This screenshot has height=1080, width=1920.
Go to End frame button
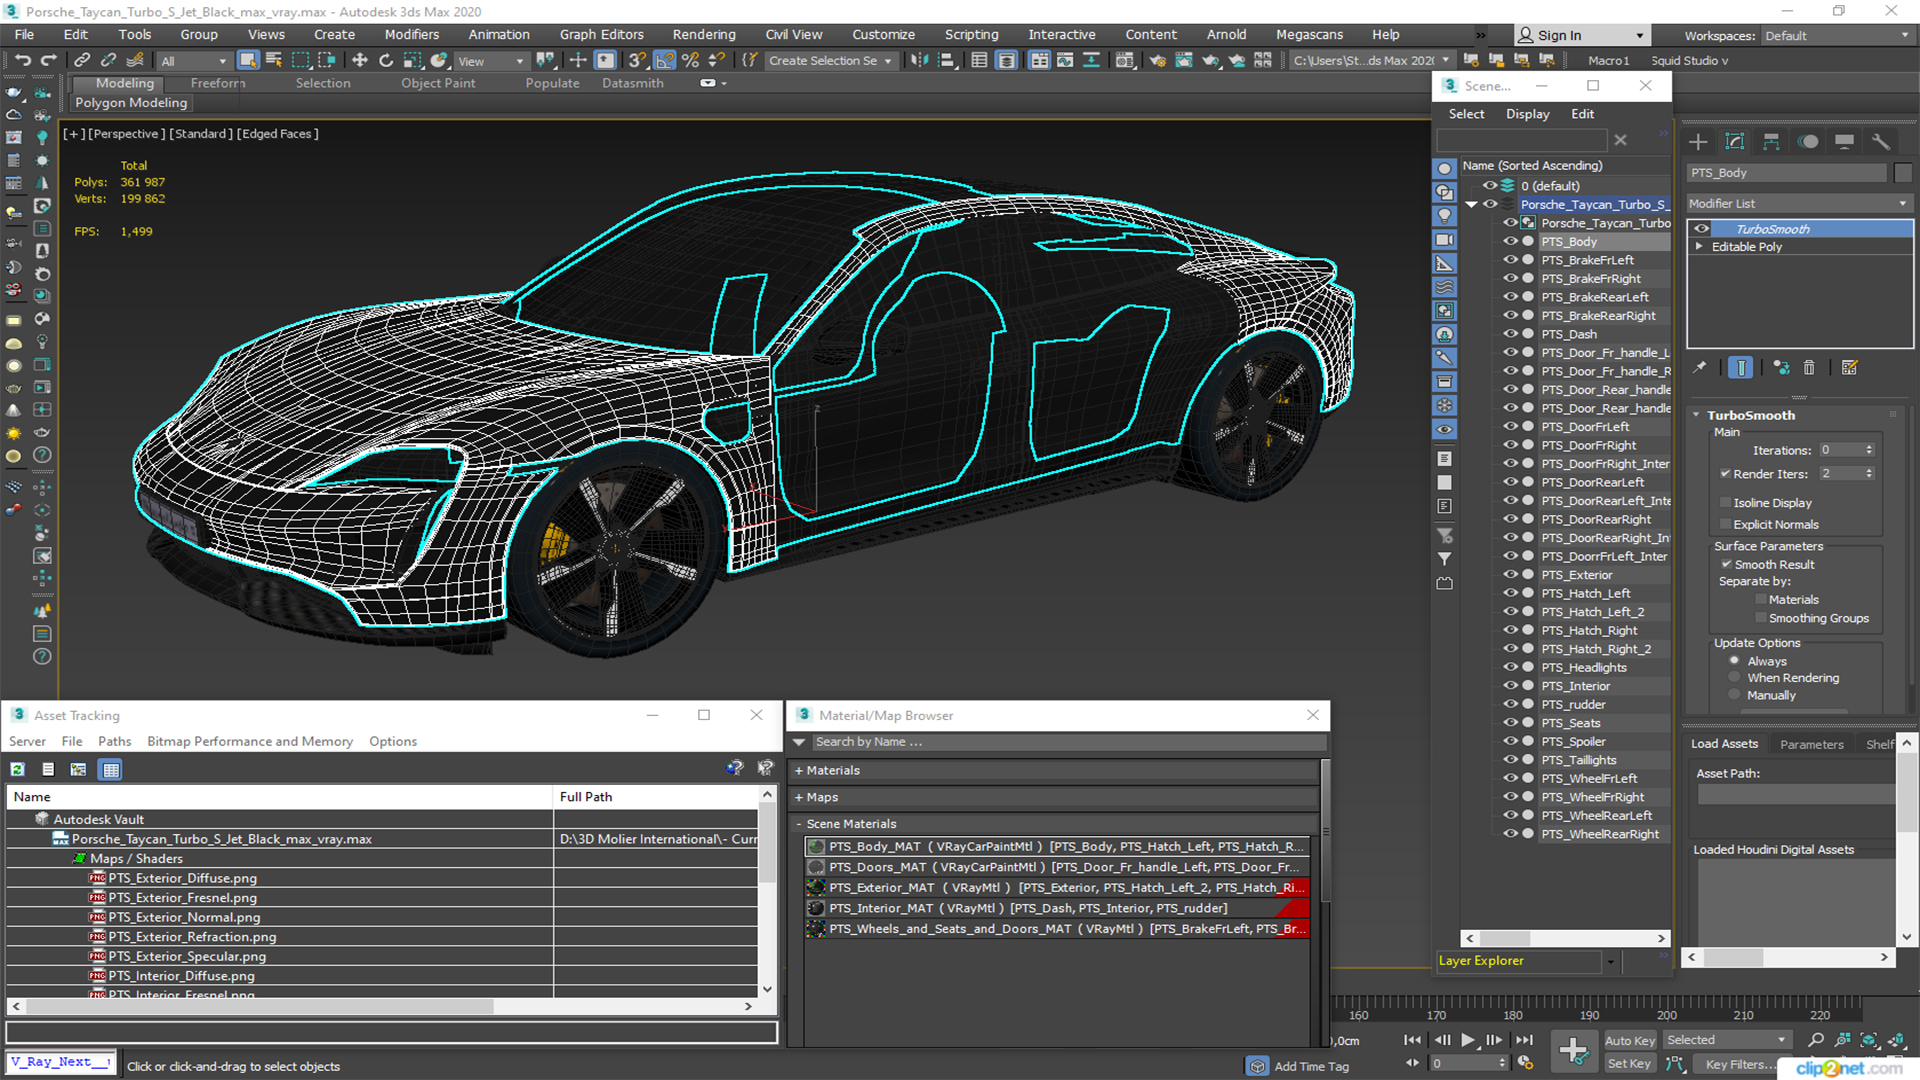[1524, 1040]
